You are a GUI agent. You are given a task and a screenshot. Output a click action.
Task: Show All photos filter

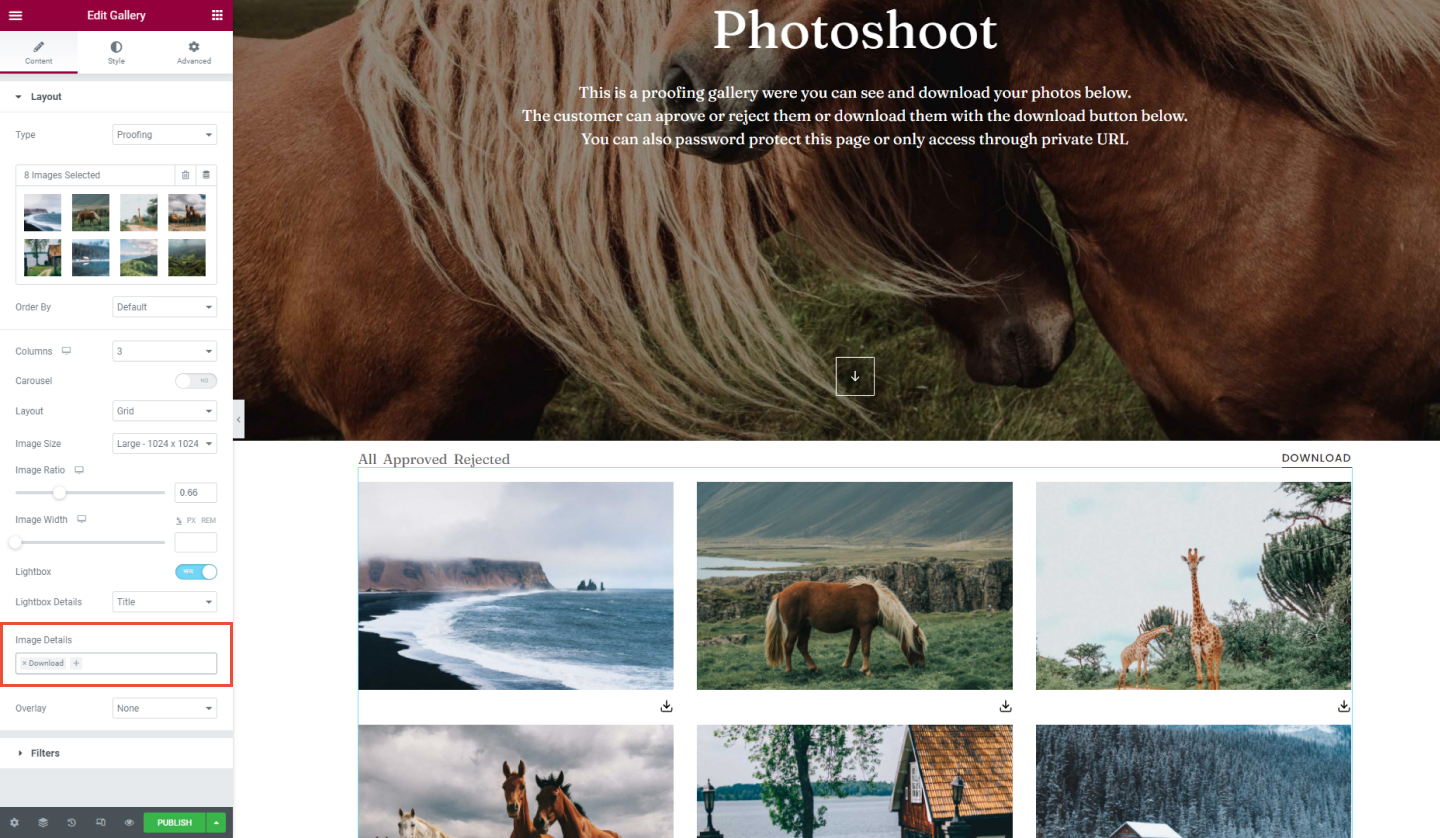(367, 460)
